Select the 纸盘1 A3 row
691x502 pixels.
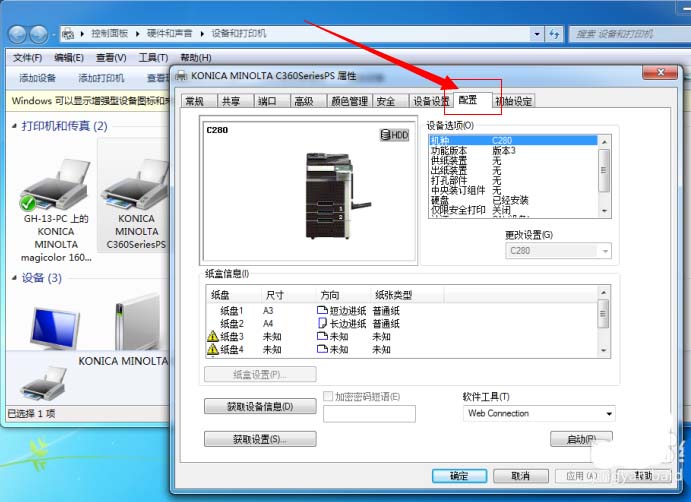tap(402, 311)
